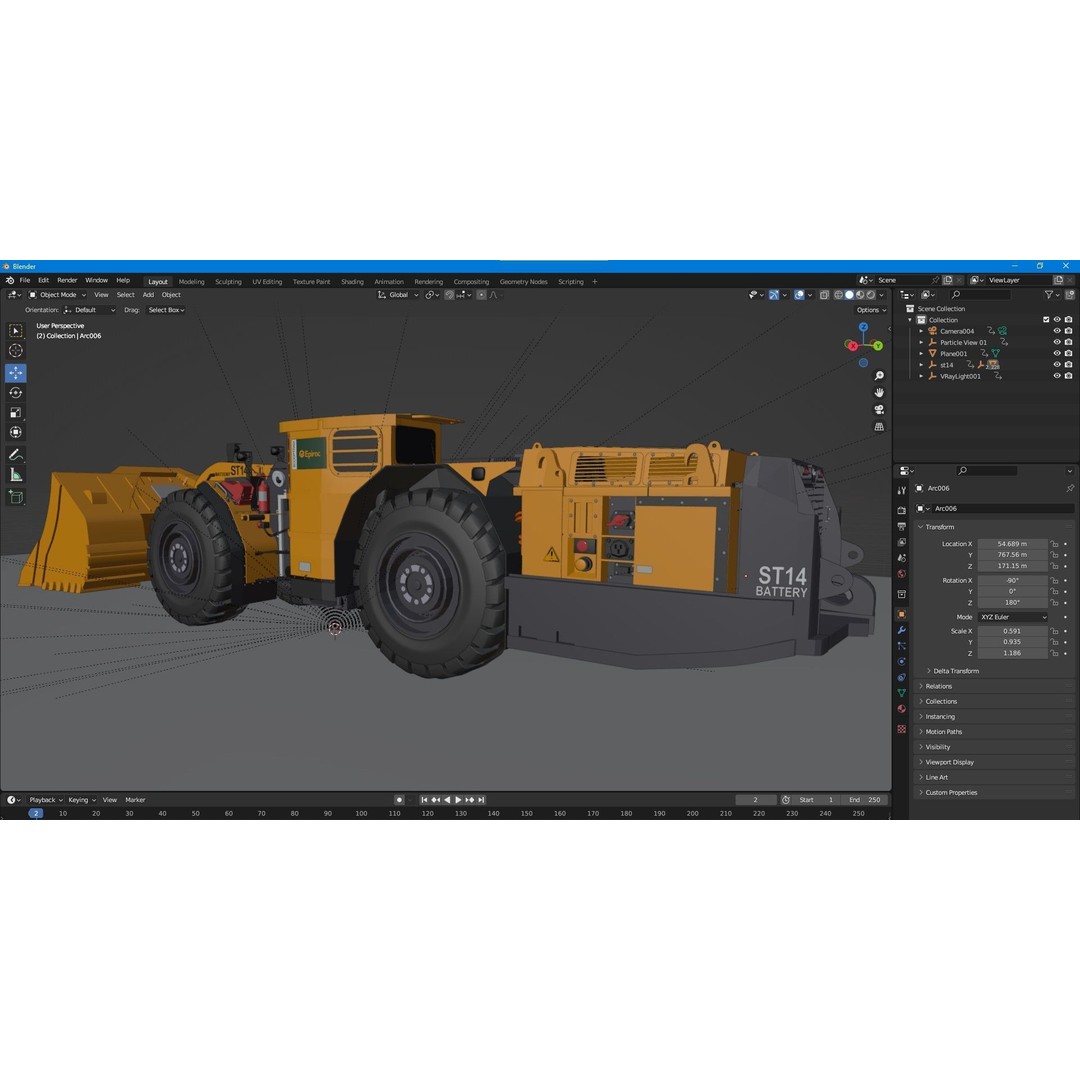Click the viewport zoom magnifier icon
The height and width of the screenshot is (1080, 1080).
point(879,376)
